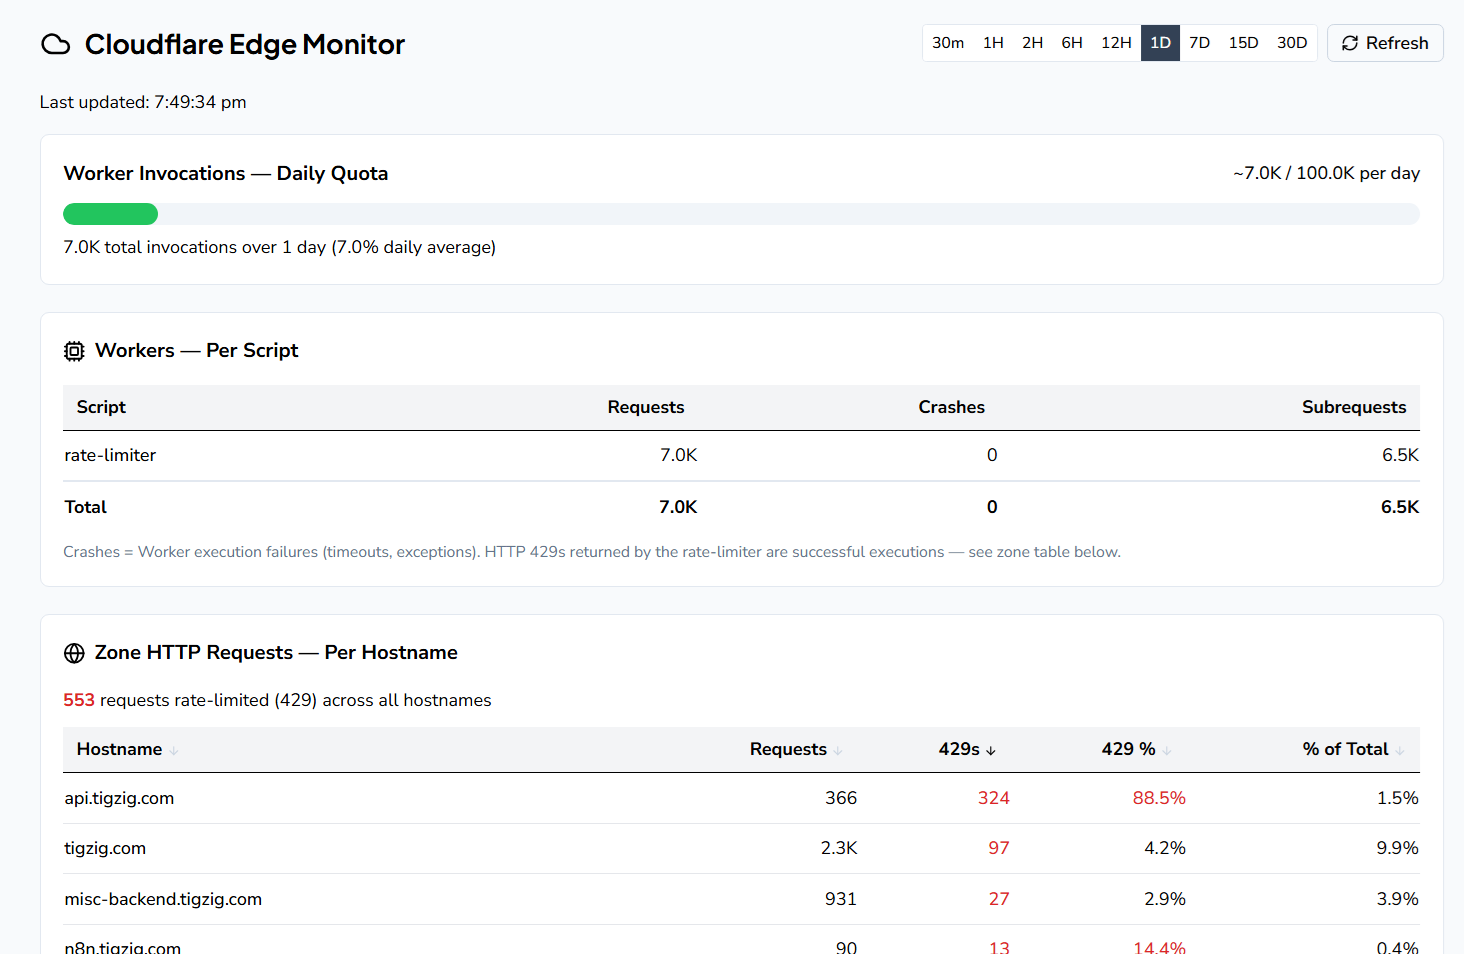Click the 429 % column sort arrow
Viewport: 1468px width, 975px height.
[1167, 751]
